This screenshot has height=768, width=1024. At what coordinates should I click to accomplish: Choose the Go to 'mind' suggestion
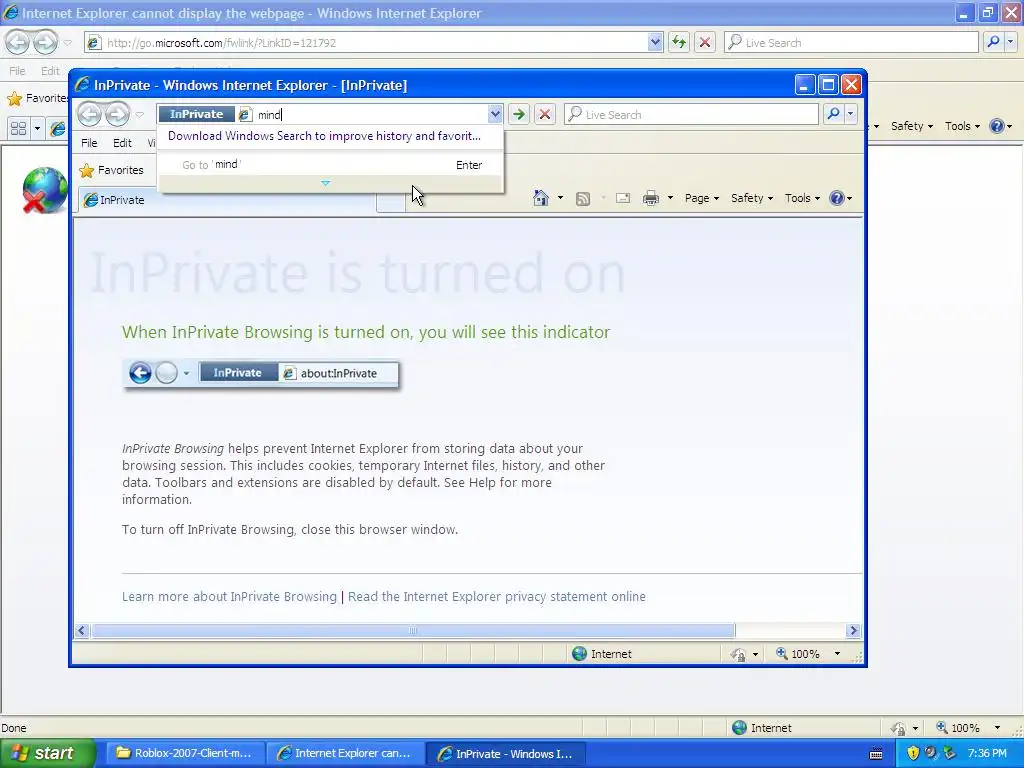331,165
